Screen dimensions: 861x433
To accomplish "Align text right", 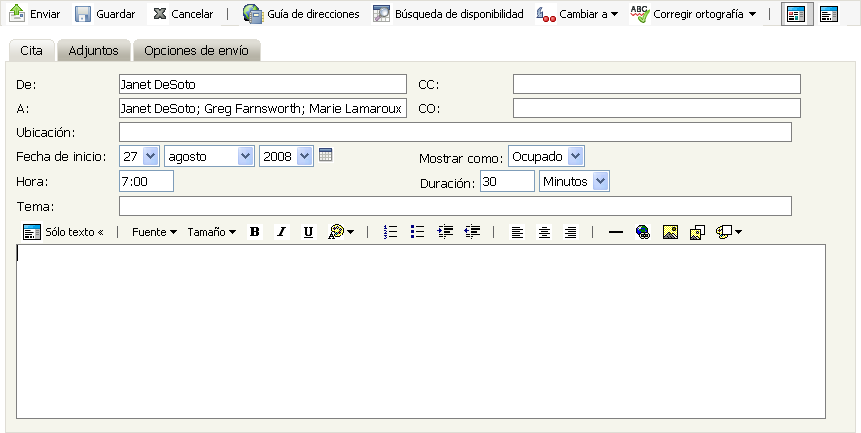I will [x=571, y=233].
